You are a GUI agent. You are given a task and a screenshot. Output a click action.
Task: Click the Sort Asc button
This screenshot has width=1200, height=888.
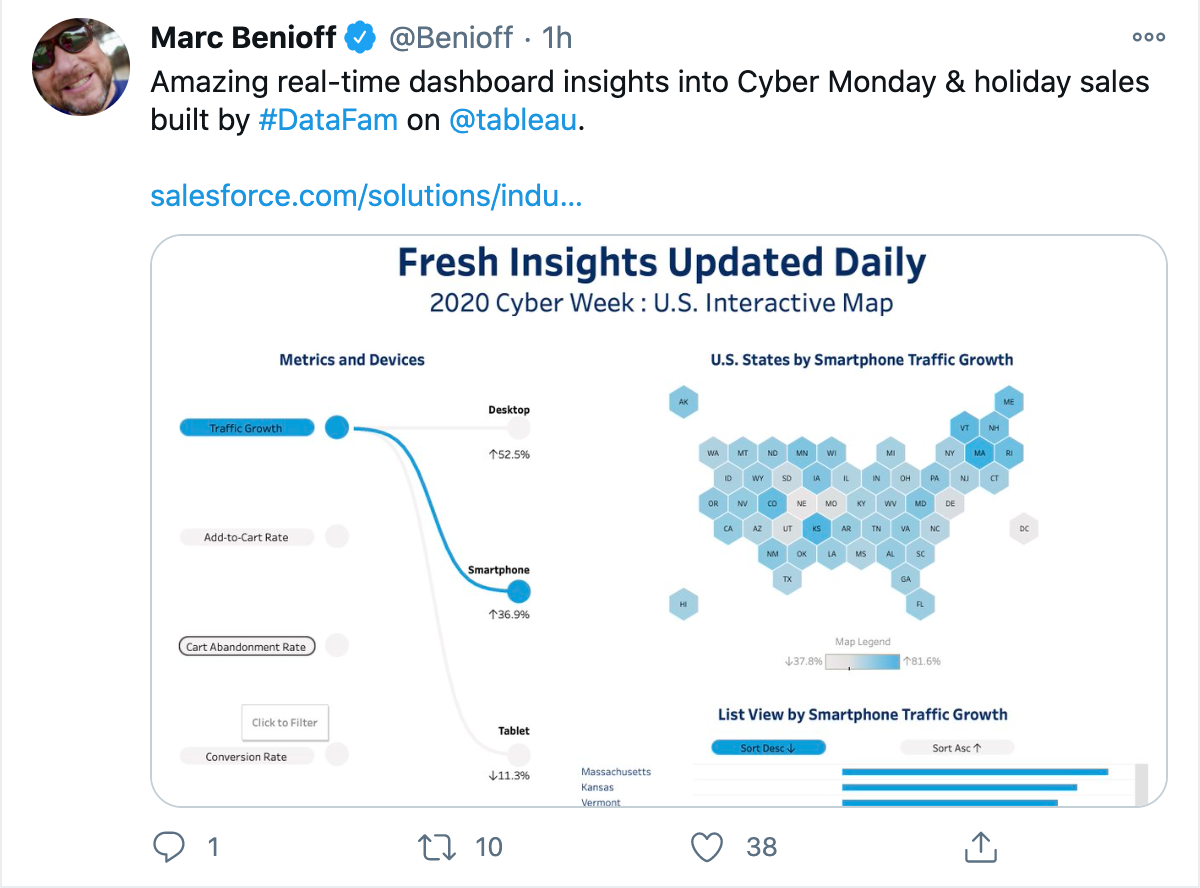pos(957,747)
